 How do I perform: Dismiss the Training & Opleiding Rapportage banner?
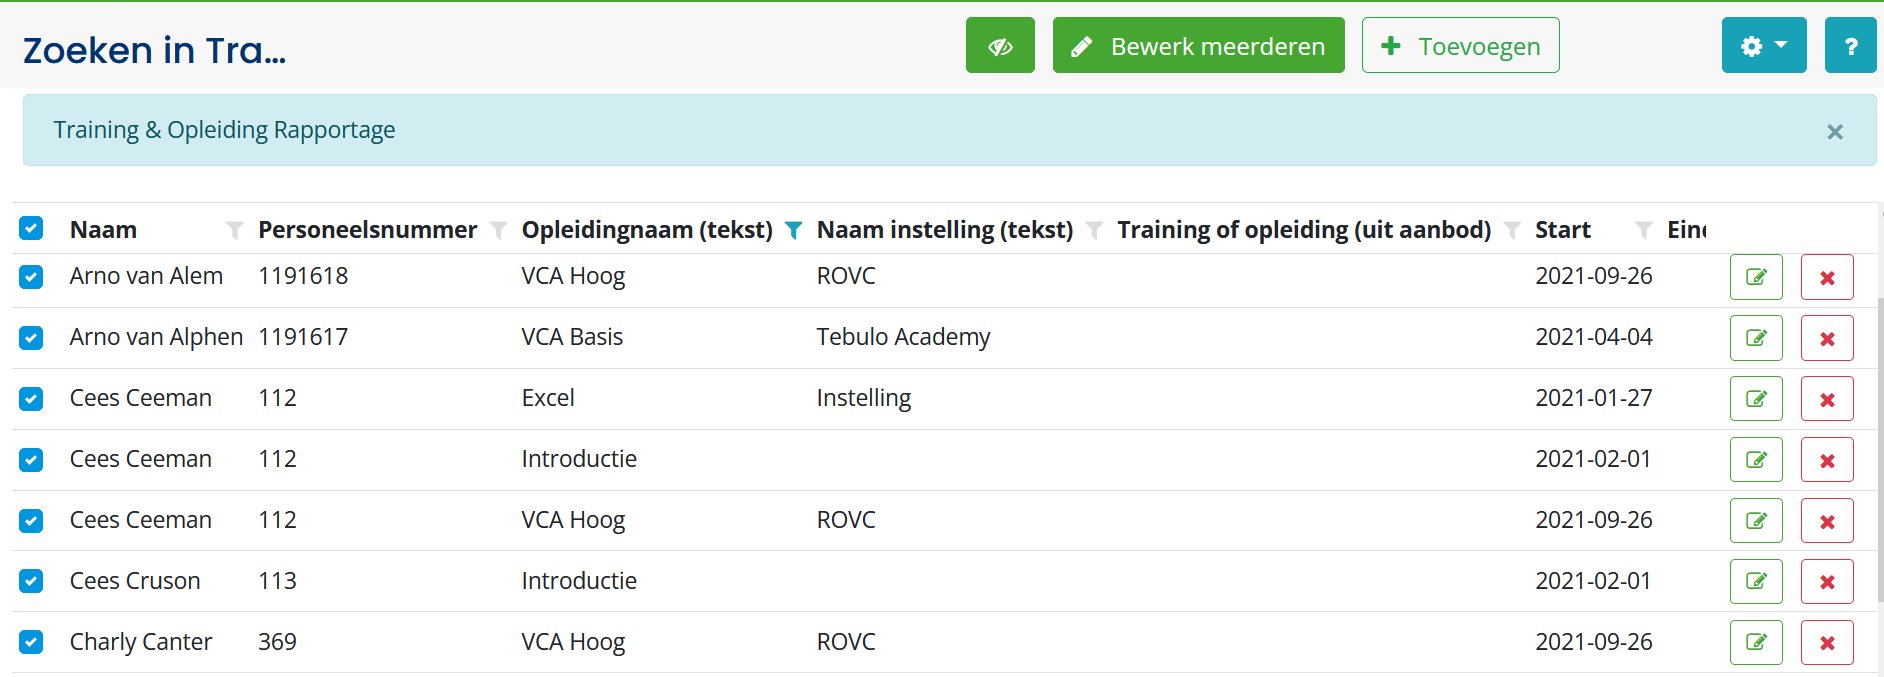click(1835, 132)
